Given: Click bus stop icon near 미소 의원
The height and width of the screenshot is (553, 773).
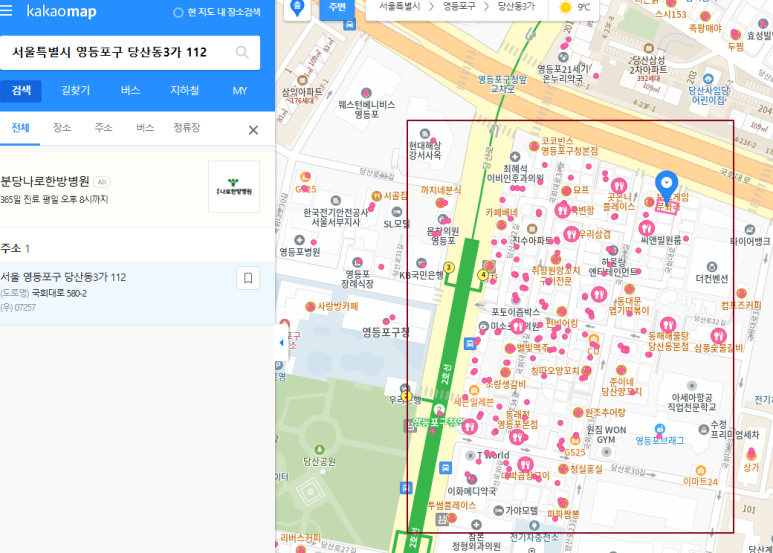Looking at the screenshot, I should point(470,344).
